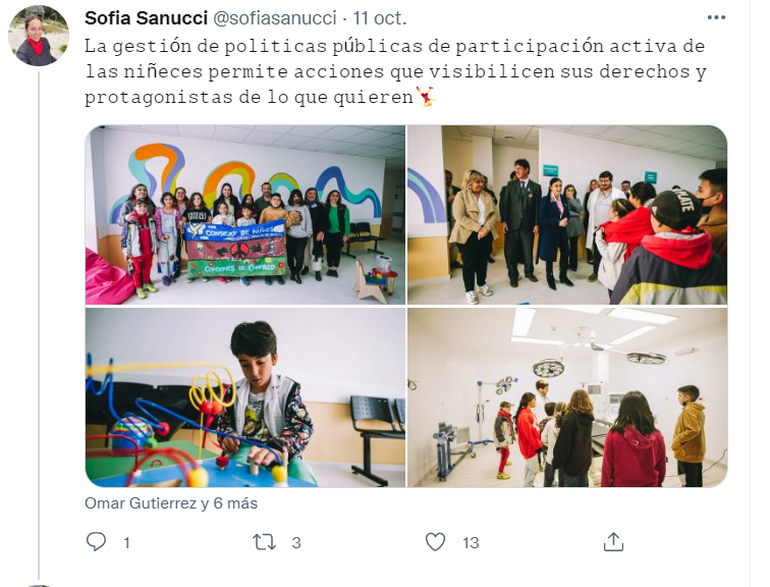The height and width of the screenshot is (587, 770).
Task: Open photo of boy playing bead maze
Action: pos(245,397)
